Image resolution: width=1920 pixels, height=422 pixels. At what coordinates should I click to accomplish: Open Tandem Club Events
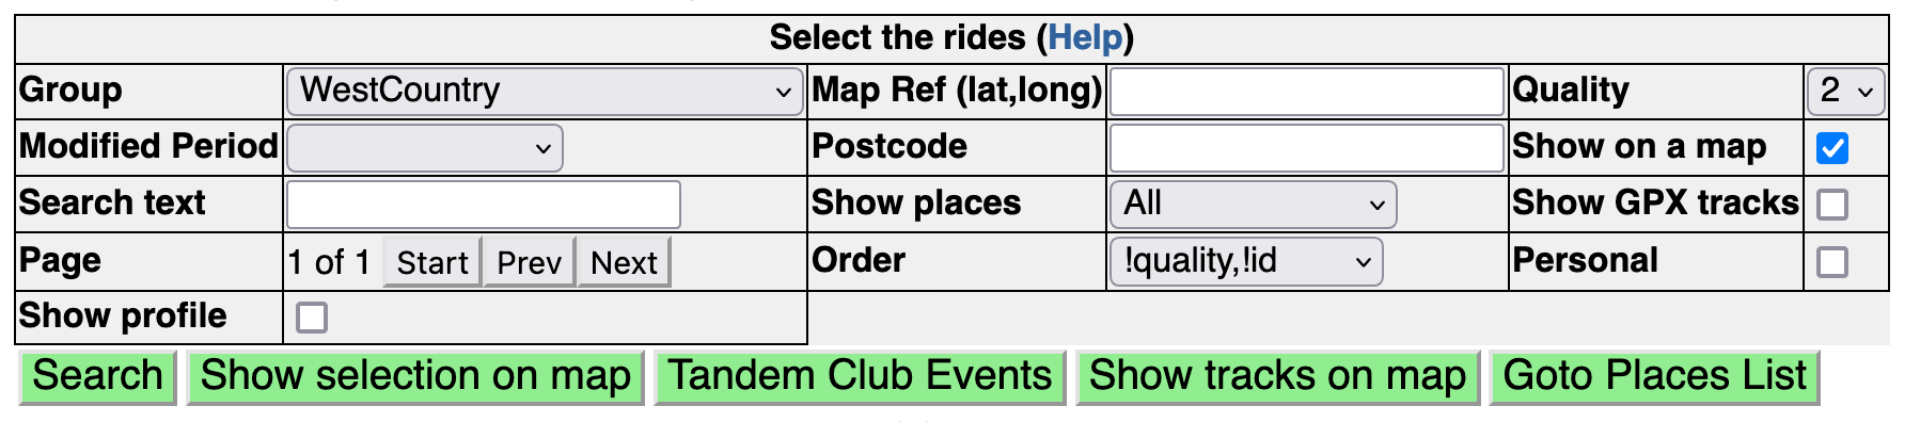click(860, 377)
